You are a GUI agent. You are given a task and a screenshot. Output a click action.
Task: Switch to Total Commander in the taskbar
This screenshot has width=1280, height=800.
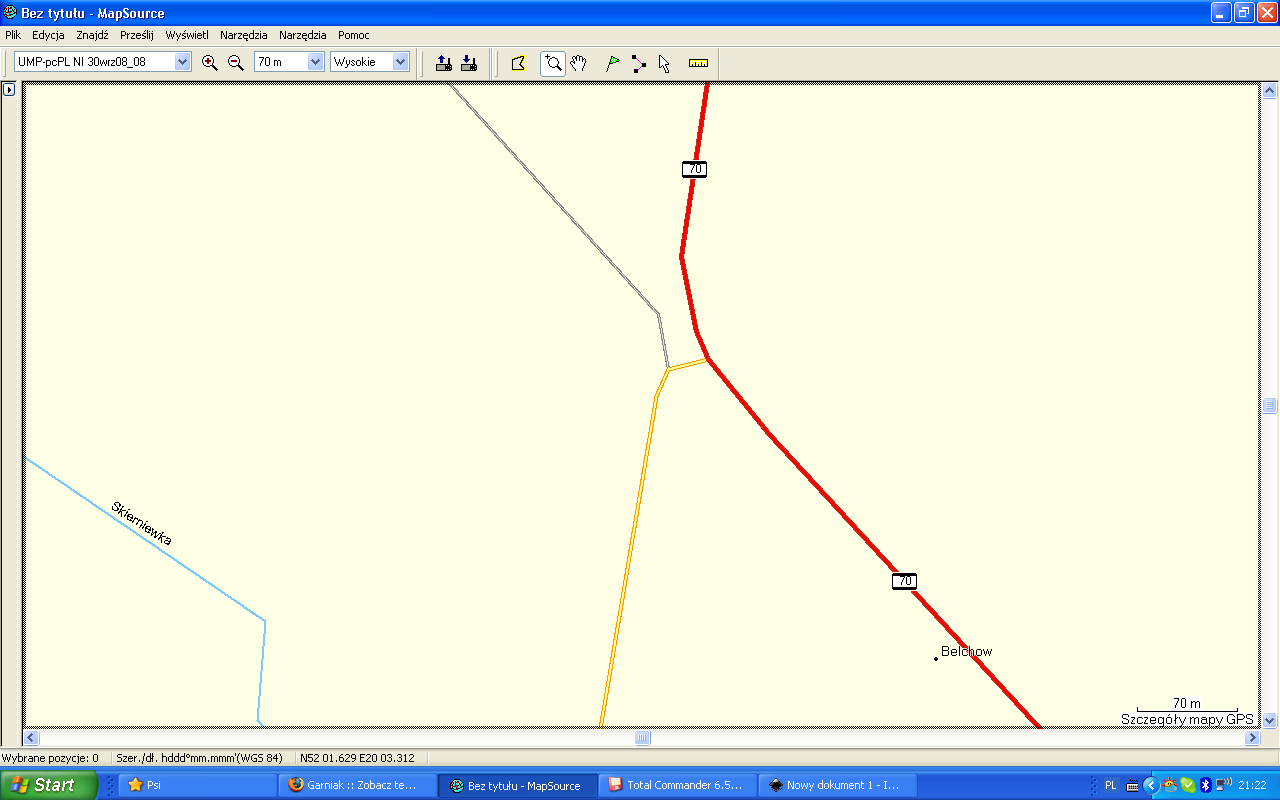(676, 785)
